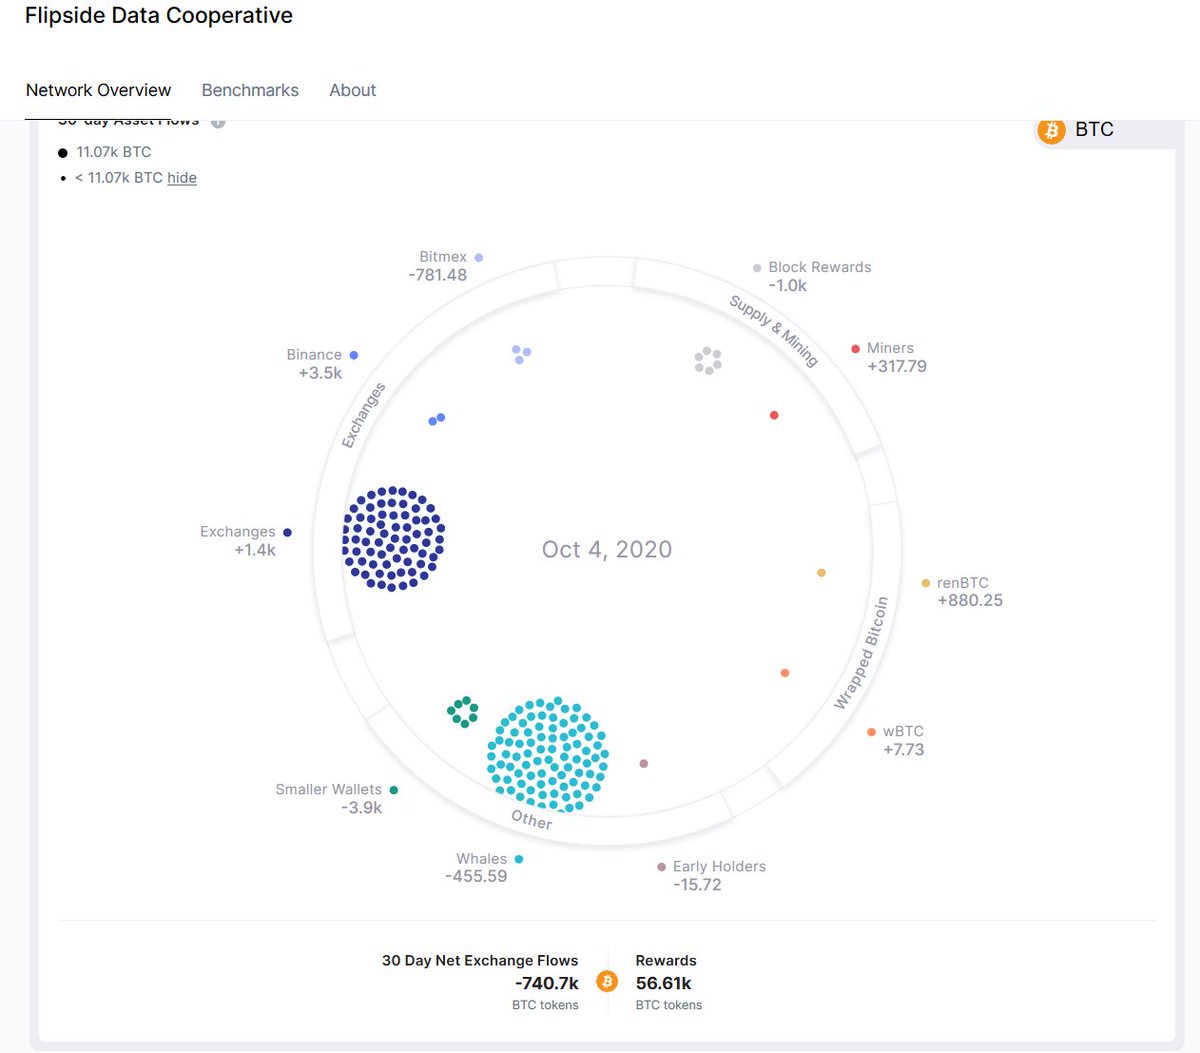The image size is (1200, 1053).
Task: Click the gray Block Rewards dot cluster
Action: point(708,361)
